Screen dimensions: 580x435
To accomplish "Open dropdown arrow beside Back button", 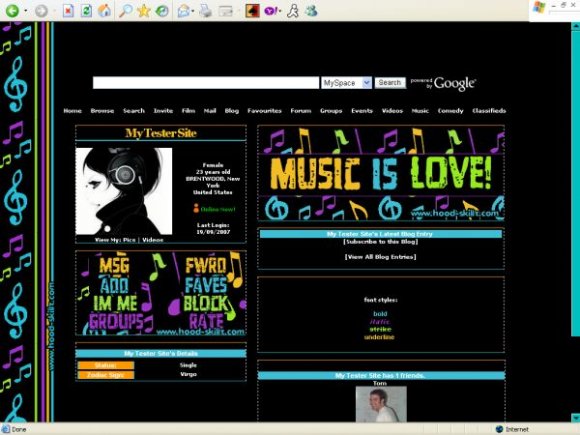I will click(x=26, y=11).
